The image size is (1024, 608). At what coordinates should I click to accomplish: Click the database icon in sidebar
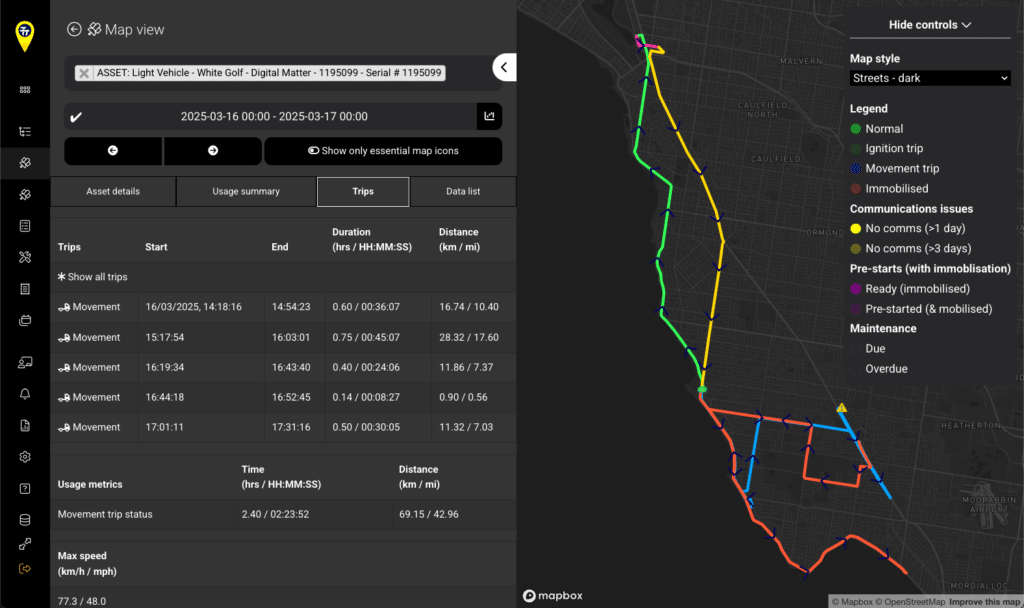(25, 519)
